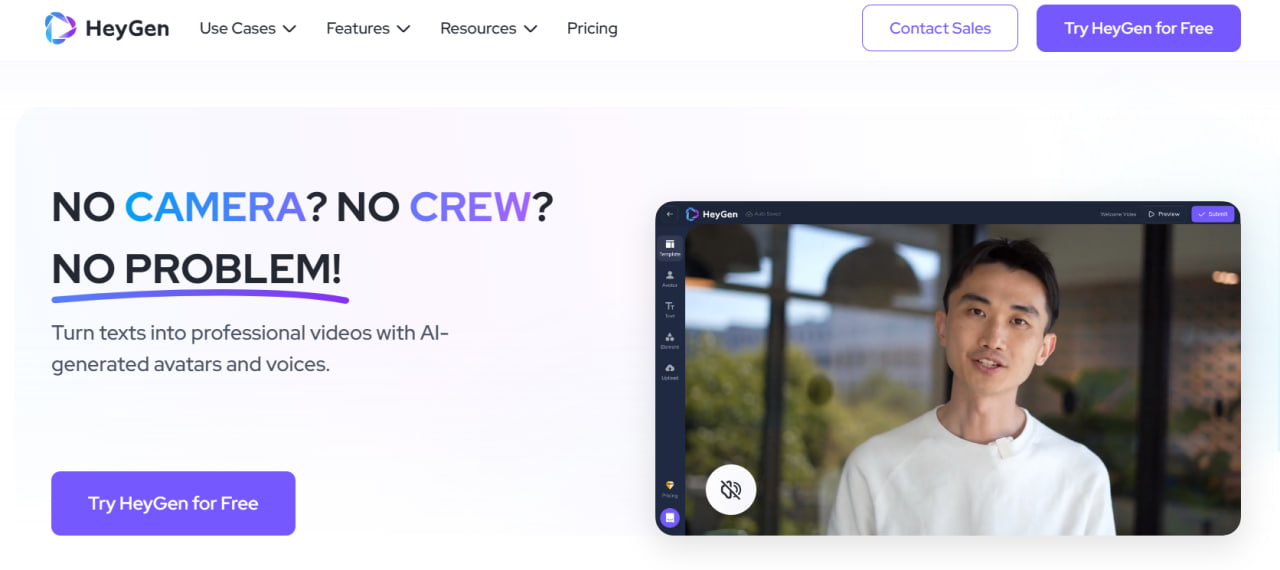This screenshot has width=1280, height=570.
Task: Click Try HeyGen for Free in the header
Action: click(1139, 28)
